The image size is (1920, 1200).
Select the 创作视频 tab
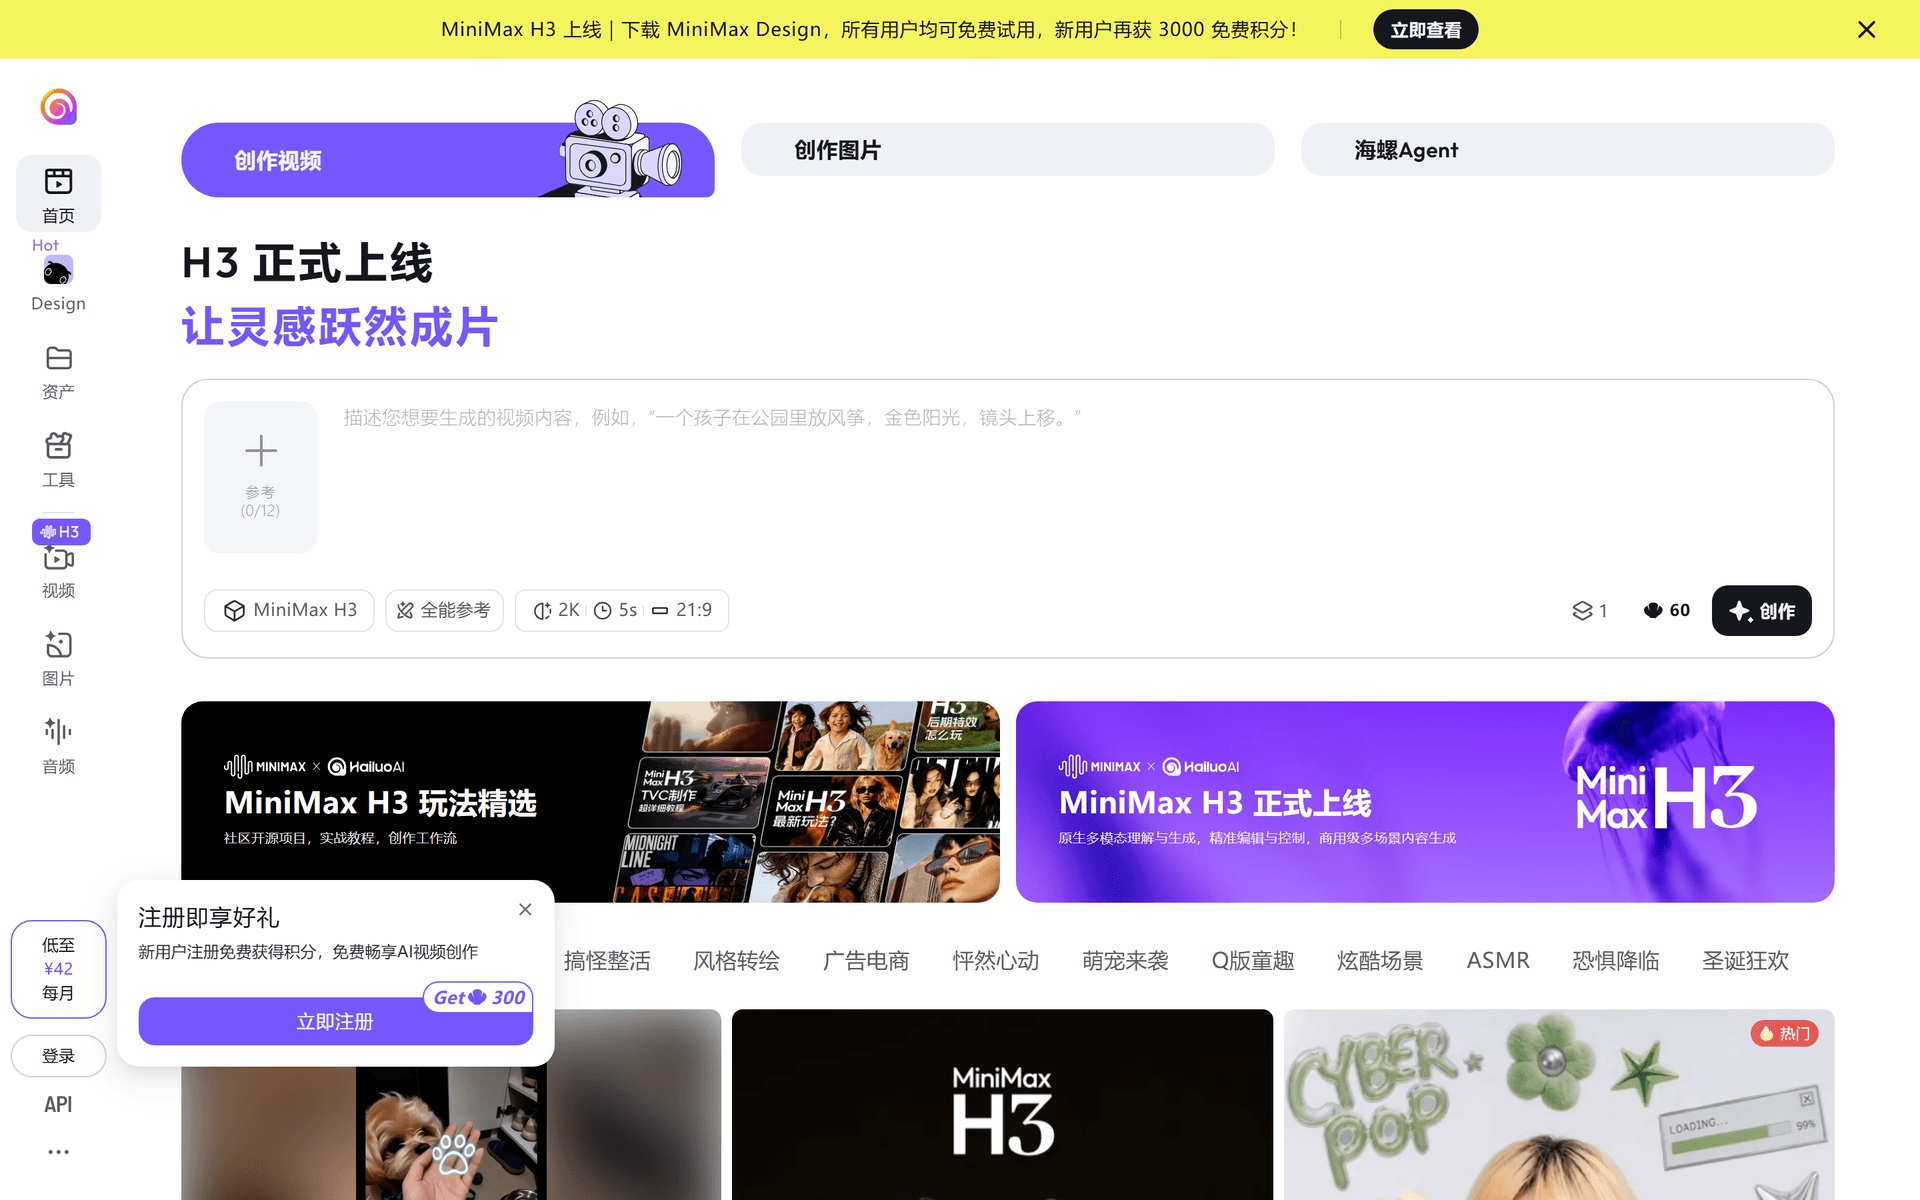447,160
